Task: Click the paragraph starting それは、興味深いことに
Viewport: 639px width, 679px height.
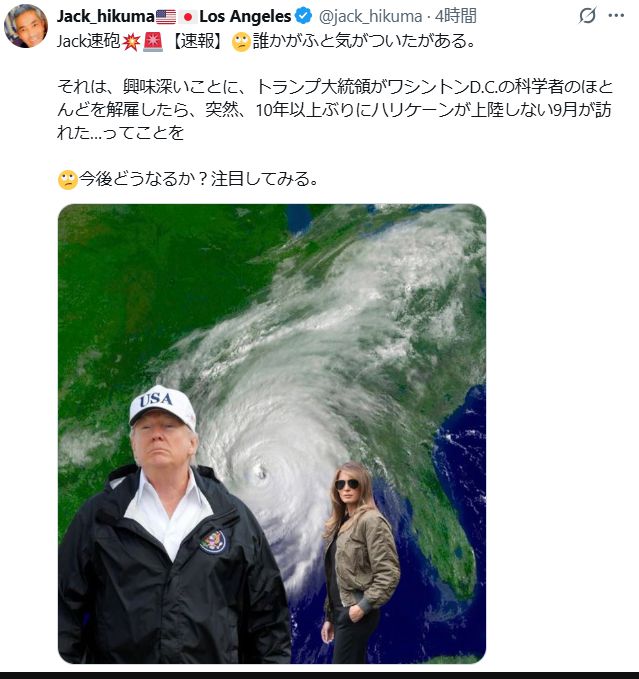Action: pyautogui.click(x=335, y=110)
